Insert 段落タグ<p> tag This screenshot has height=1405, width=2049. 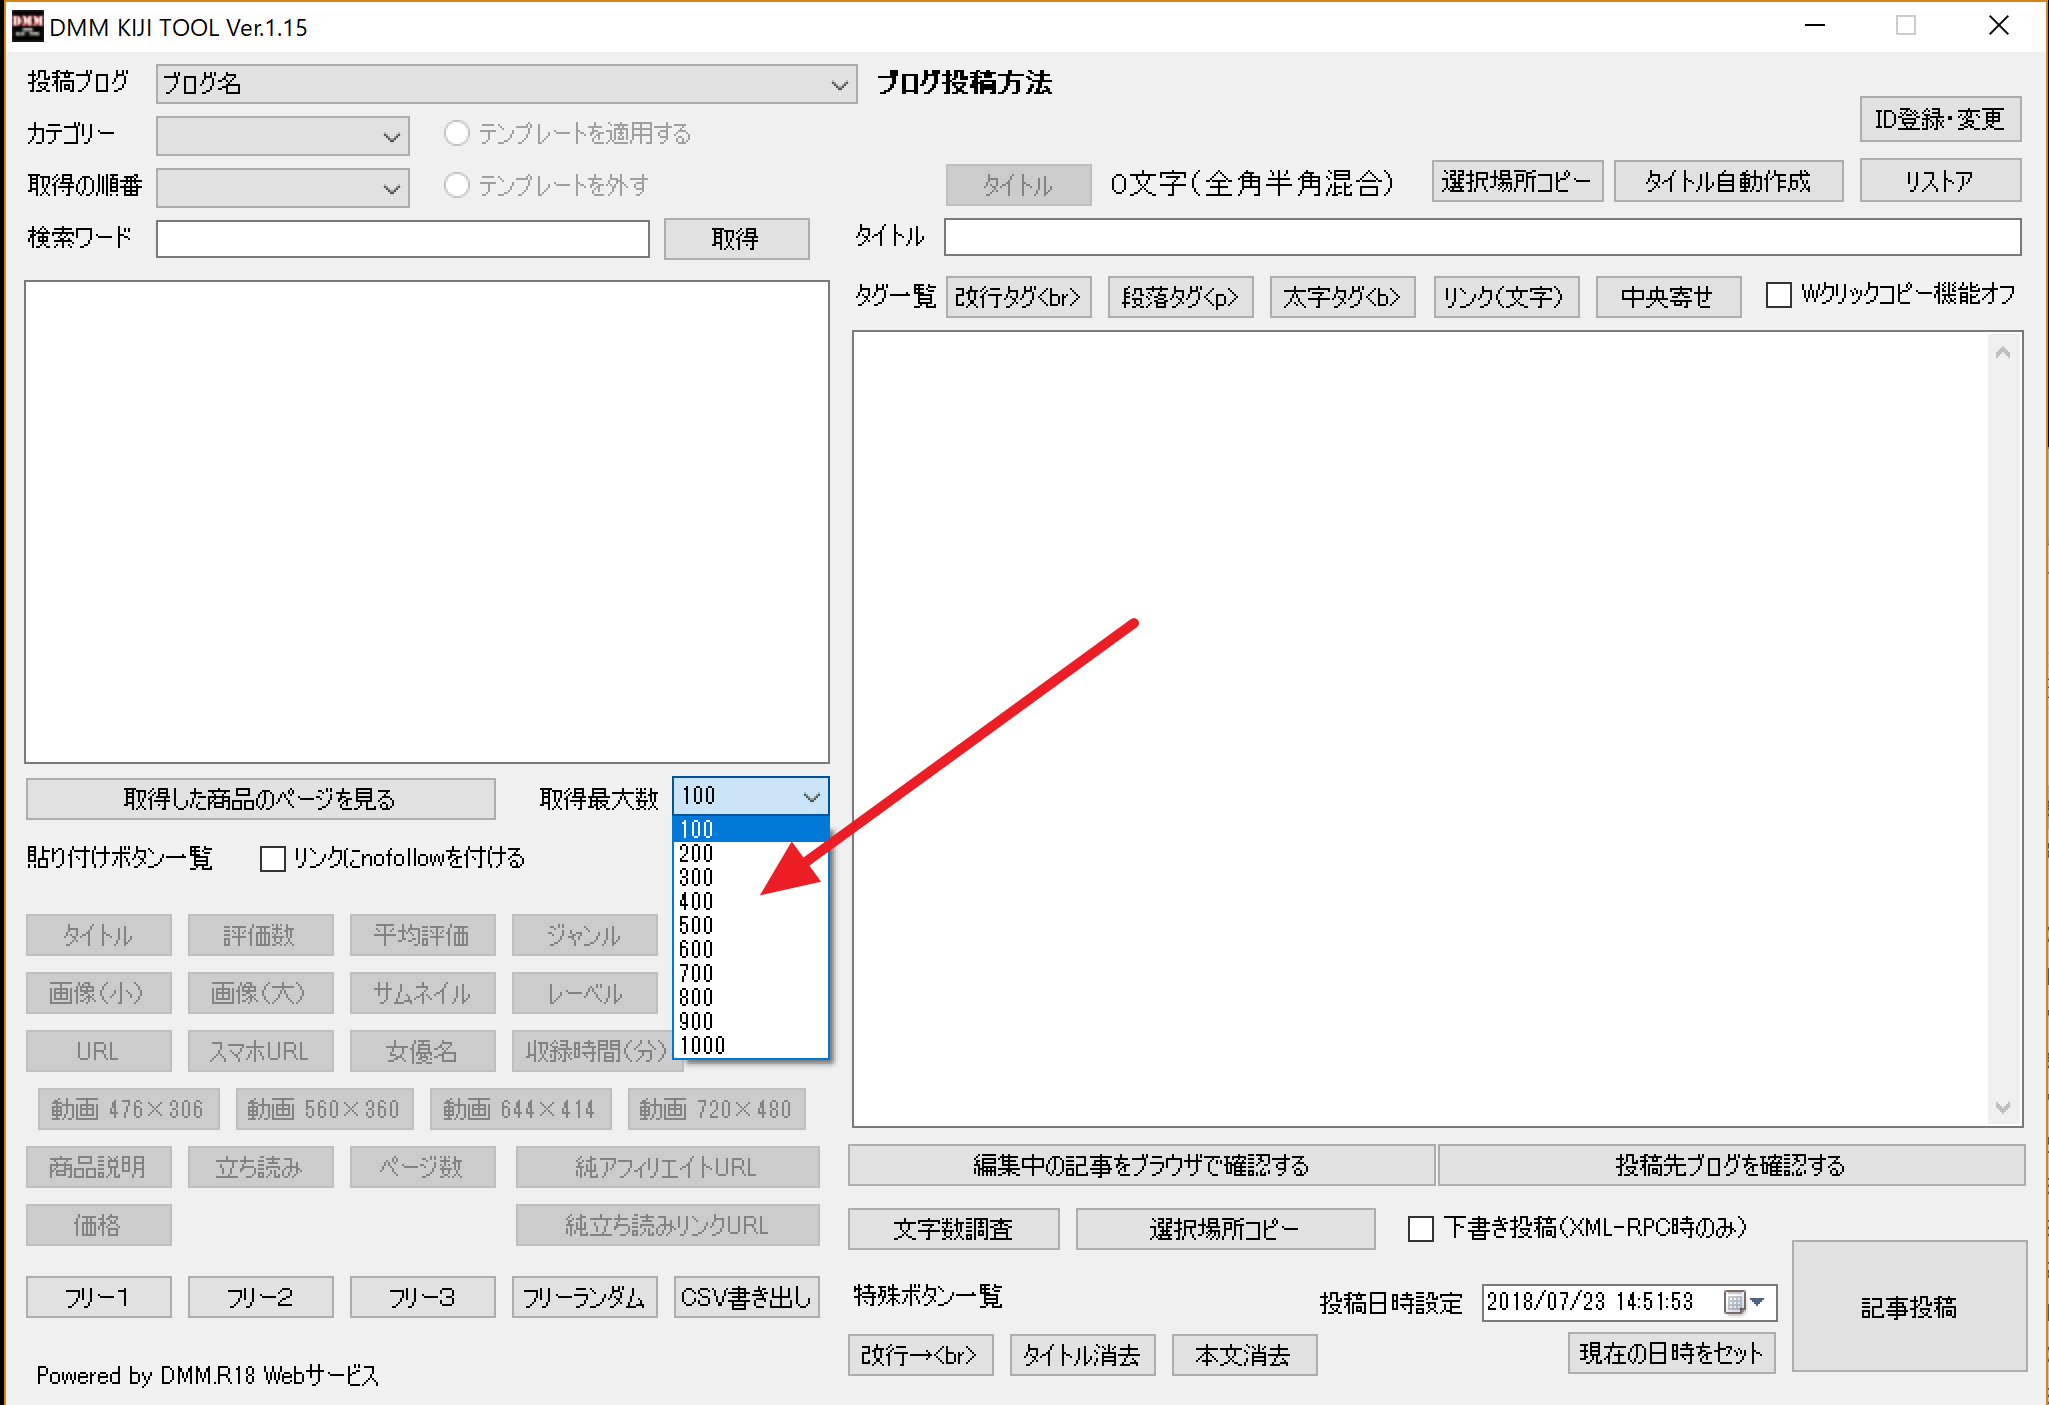click(1180, 298)
